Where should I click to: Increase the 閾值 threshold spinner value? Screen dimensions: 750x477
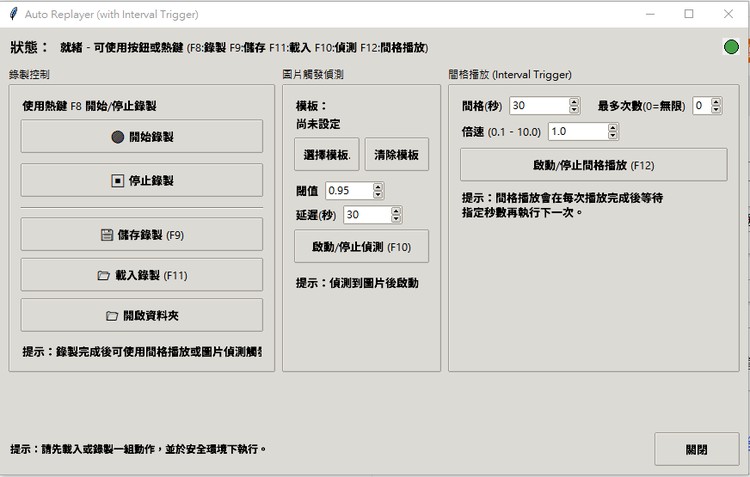pos(378,186)
